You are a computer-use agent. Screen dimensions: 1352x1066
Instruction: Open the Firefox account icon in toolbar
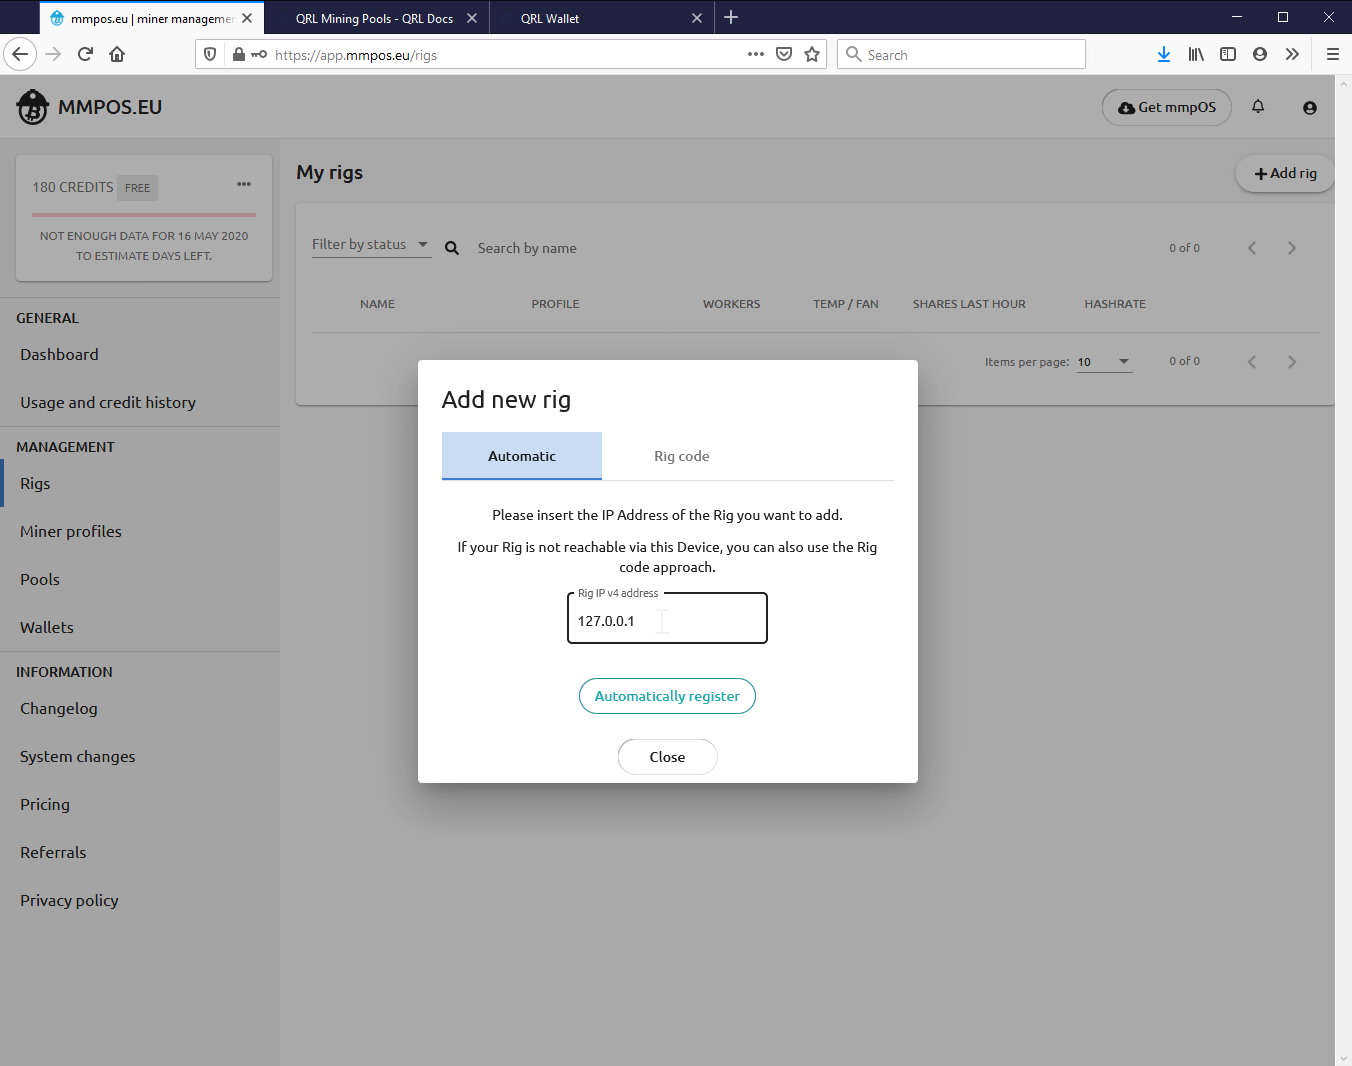click(x=1260, y=54)
